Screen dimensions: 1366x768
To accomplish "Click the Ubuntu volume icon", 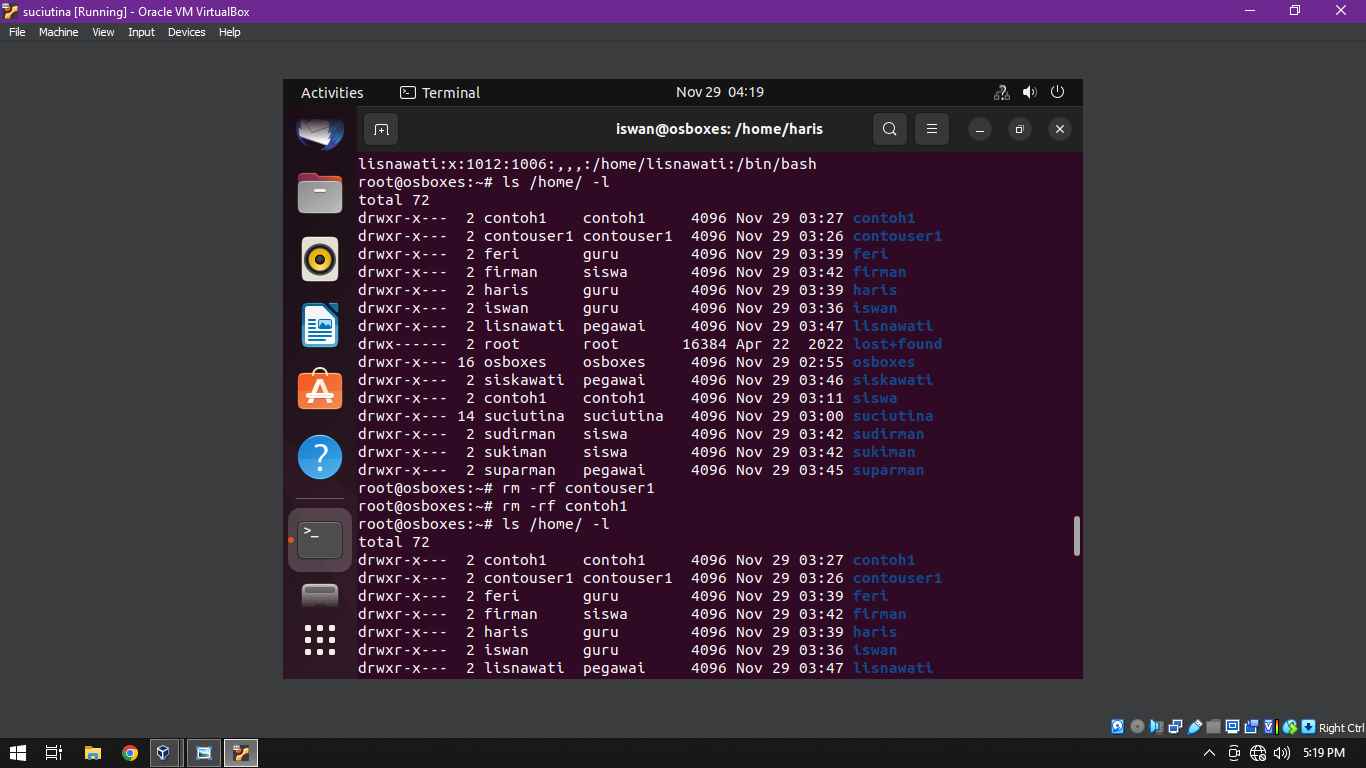I will (1030, 92).
